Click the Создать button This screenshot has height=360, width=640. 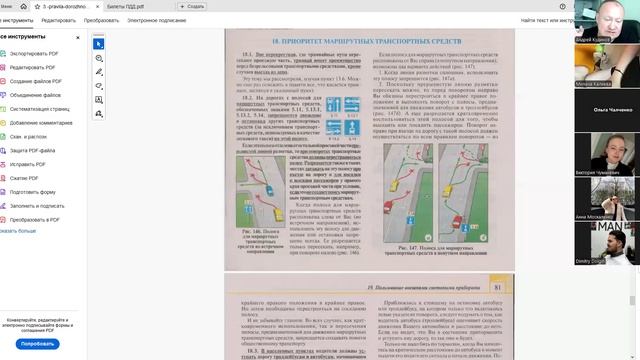pos(192,7)
